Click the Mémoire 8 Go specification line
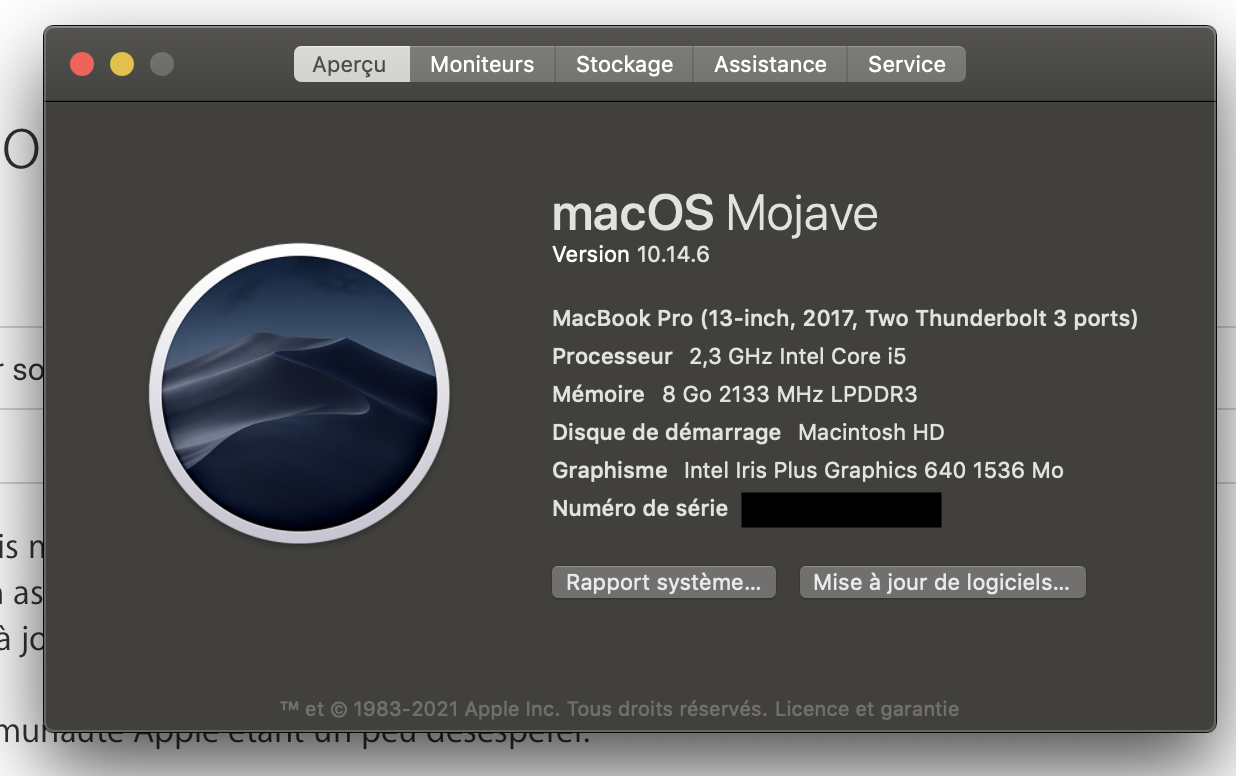Viewport: 1236px width, 776px height. click(735, 394)
